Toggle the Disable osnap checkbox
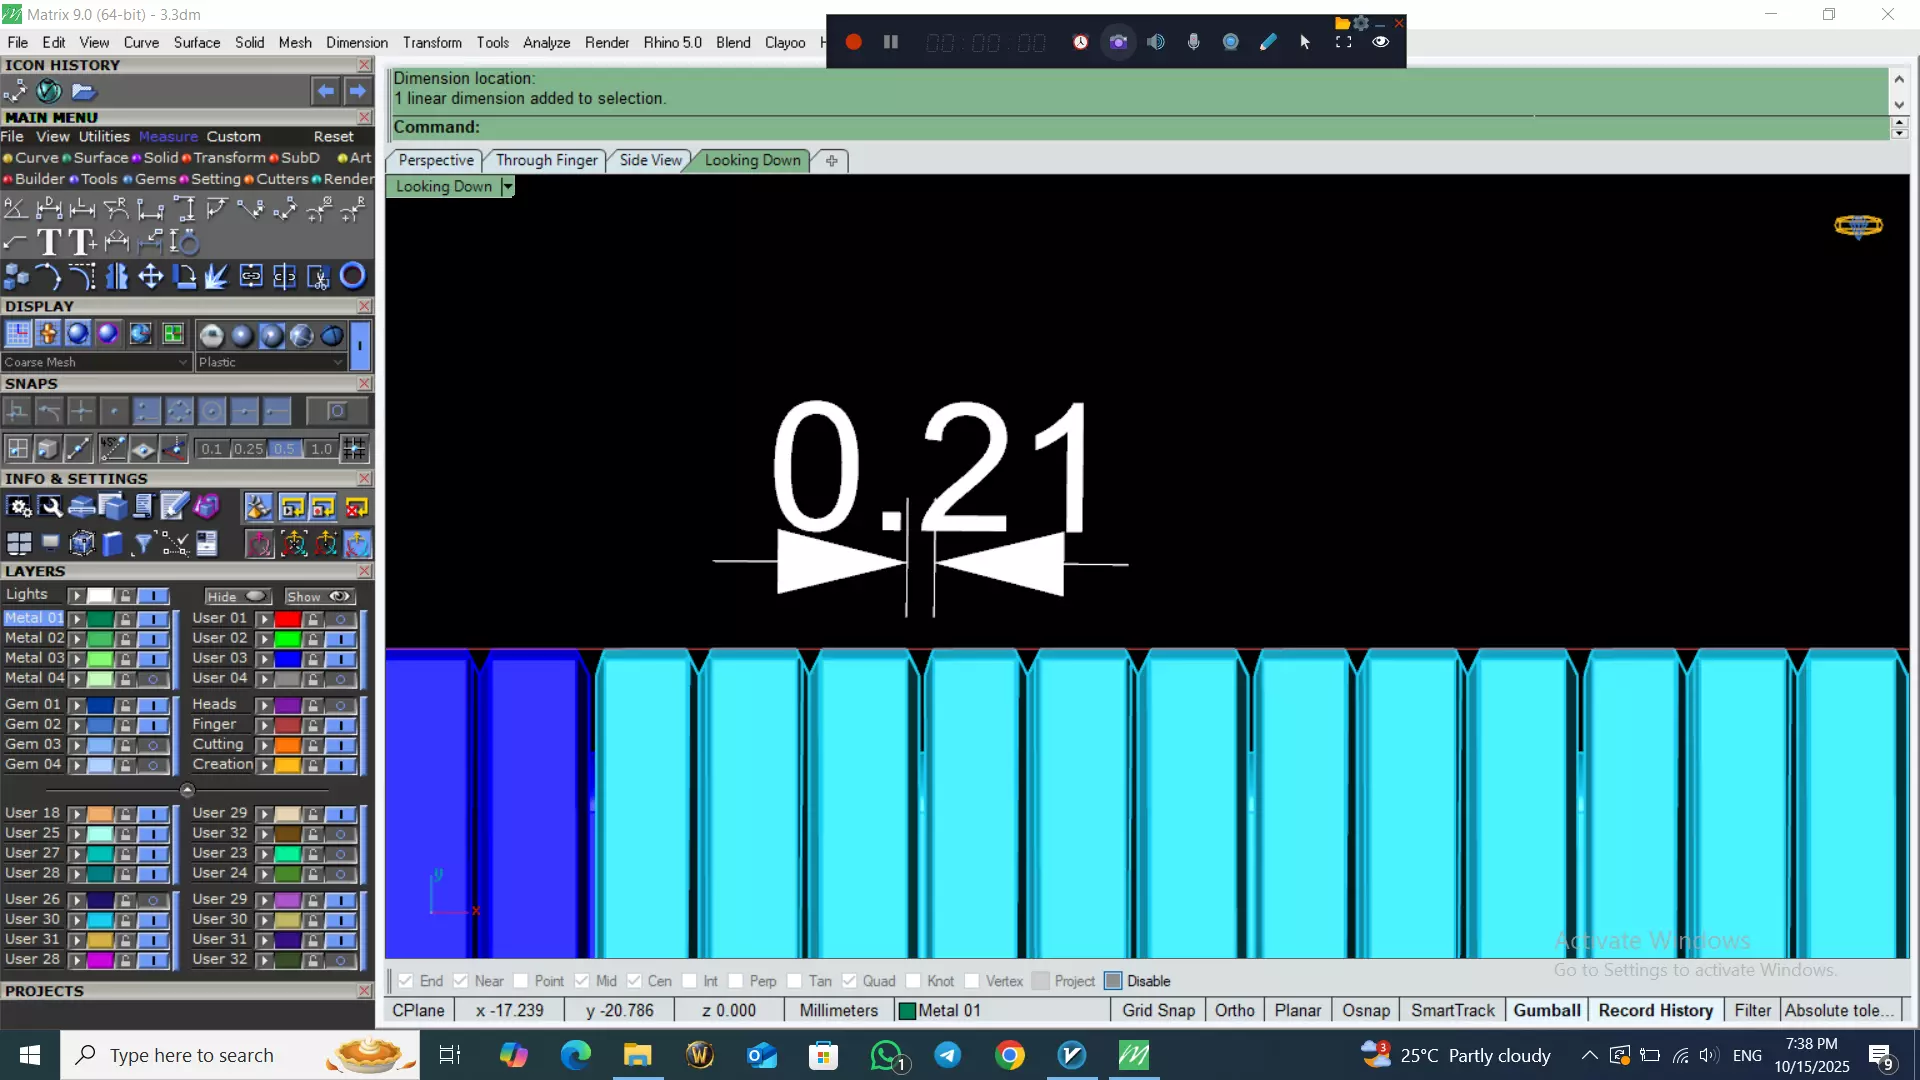The image size is (1920, 1080). coord(1113,981)
